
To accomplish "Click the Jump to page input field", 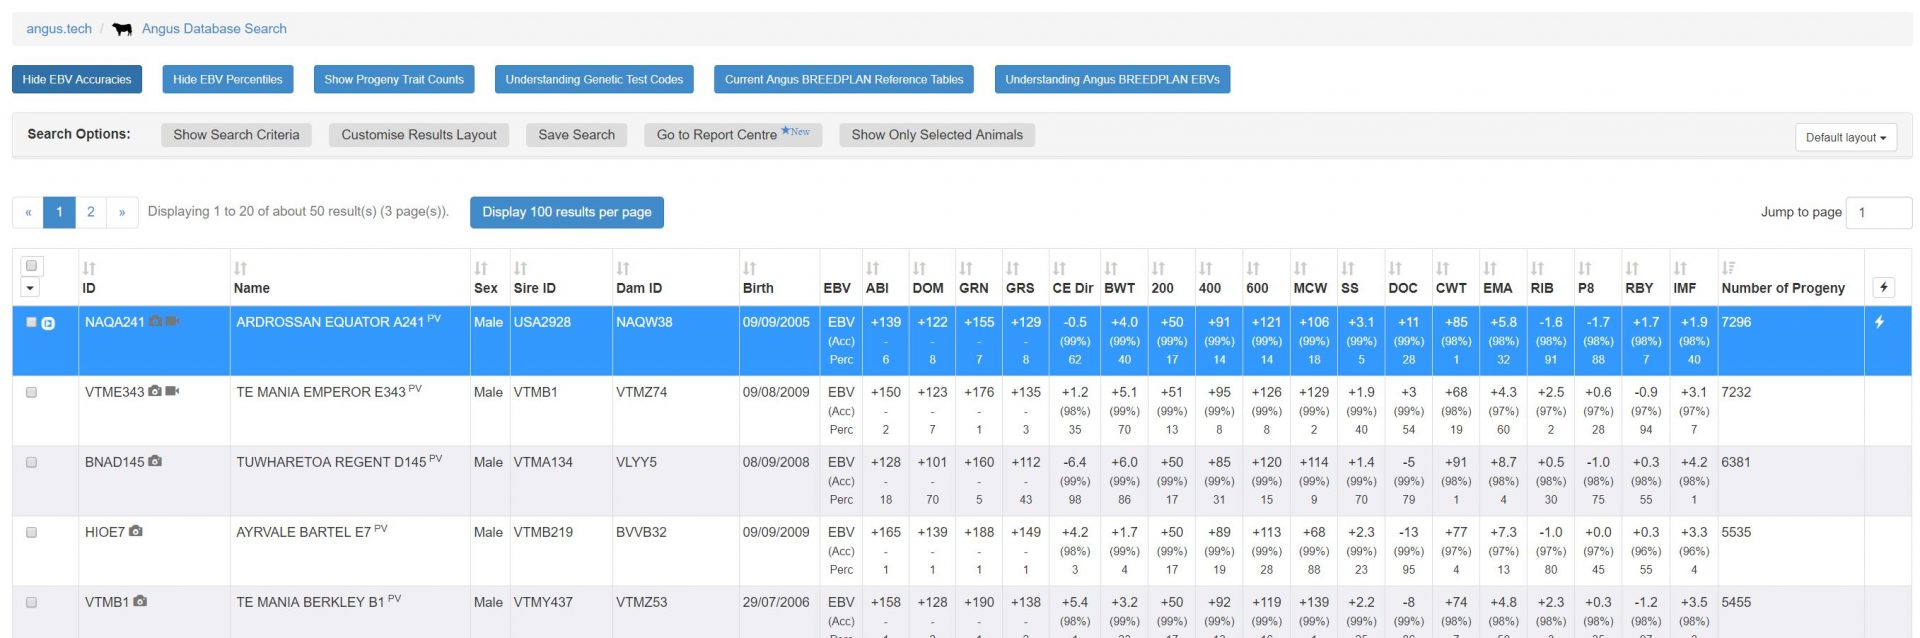I will (1877, 212).
